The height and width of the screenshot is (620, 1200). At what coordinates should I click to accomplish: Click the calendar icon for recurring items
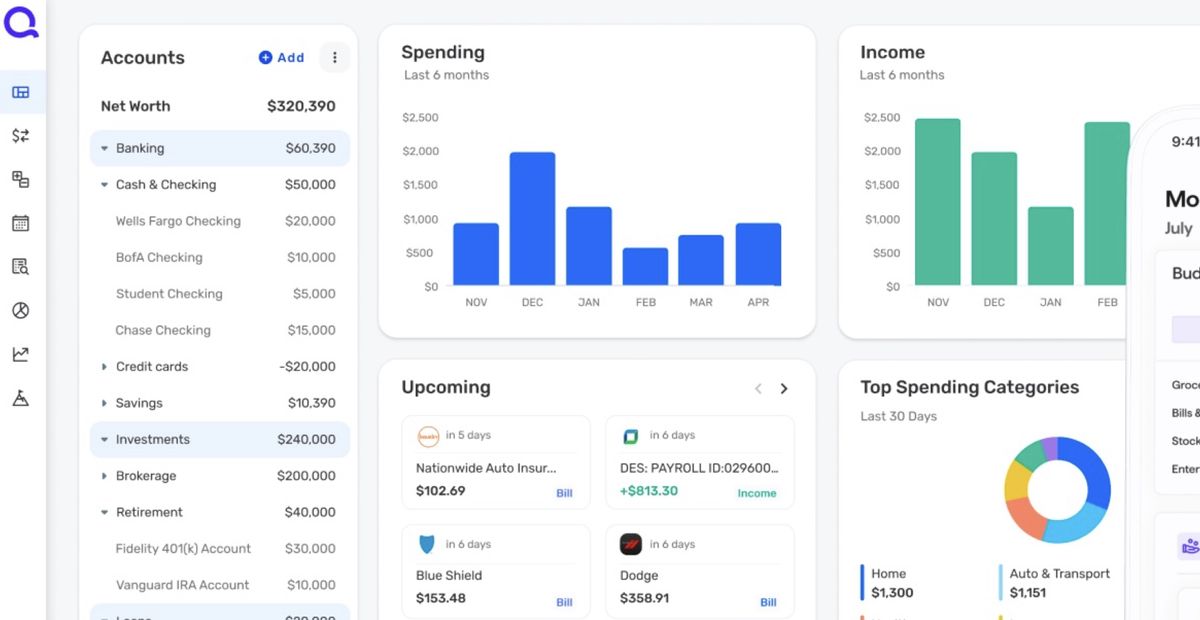(20, 222)
